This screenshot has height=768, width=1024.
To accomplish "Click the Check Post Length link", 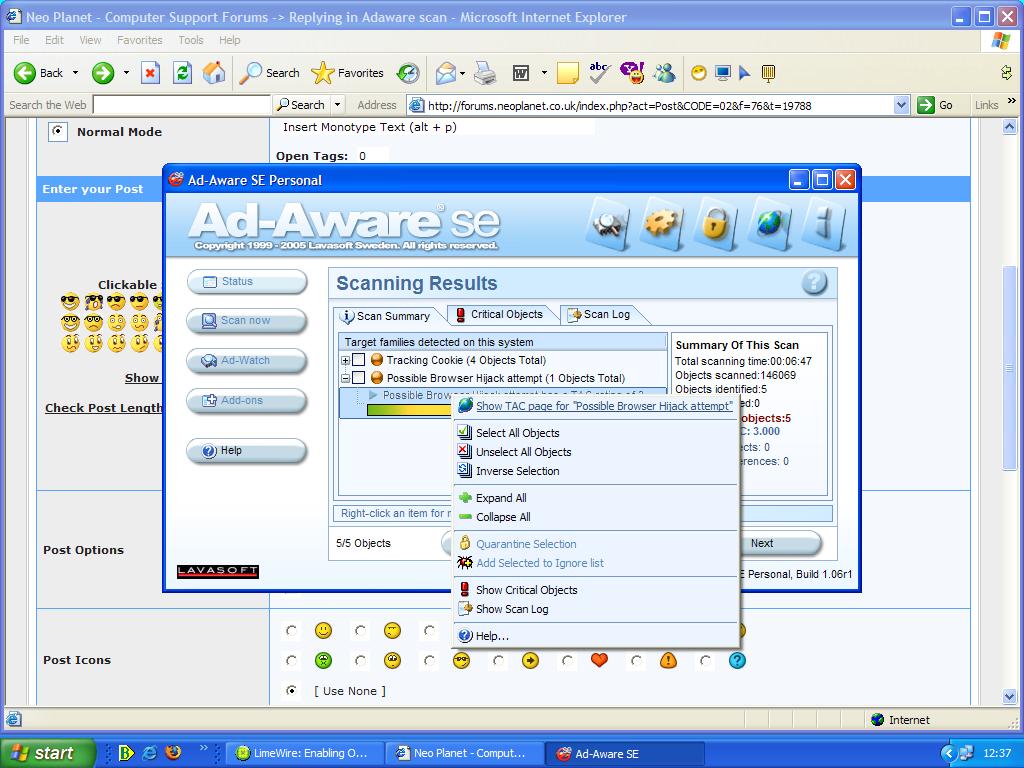I will (x=103, y=408).
